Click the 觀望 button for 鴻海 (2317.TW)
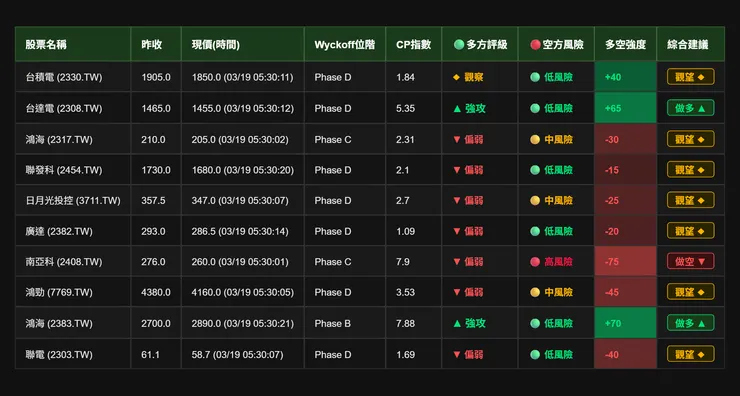Screen dimensions: 740x396 (x=690, y=139)
